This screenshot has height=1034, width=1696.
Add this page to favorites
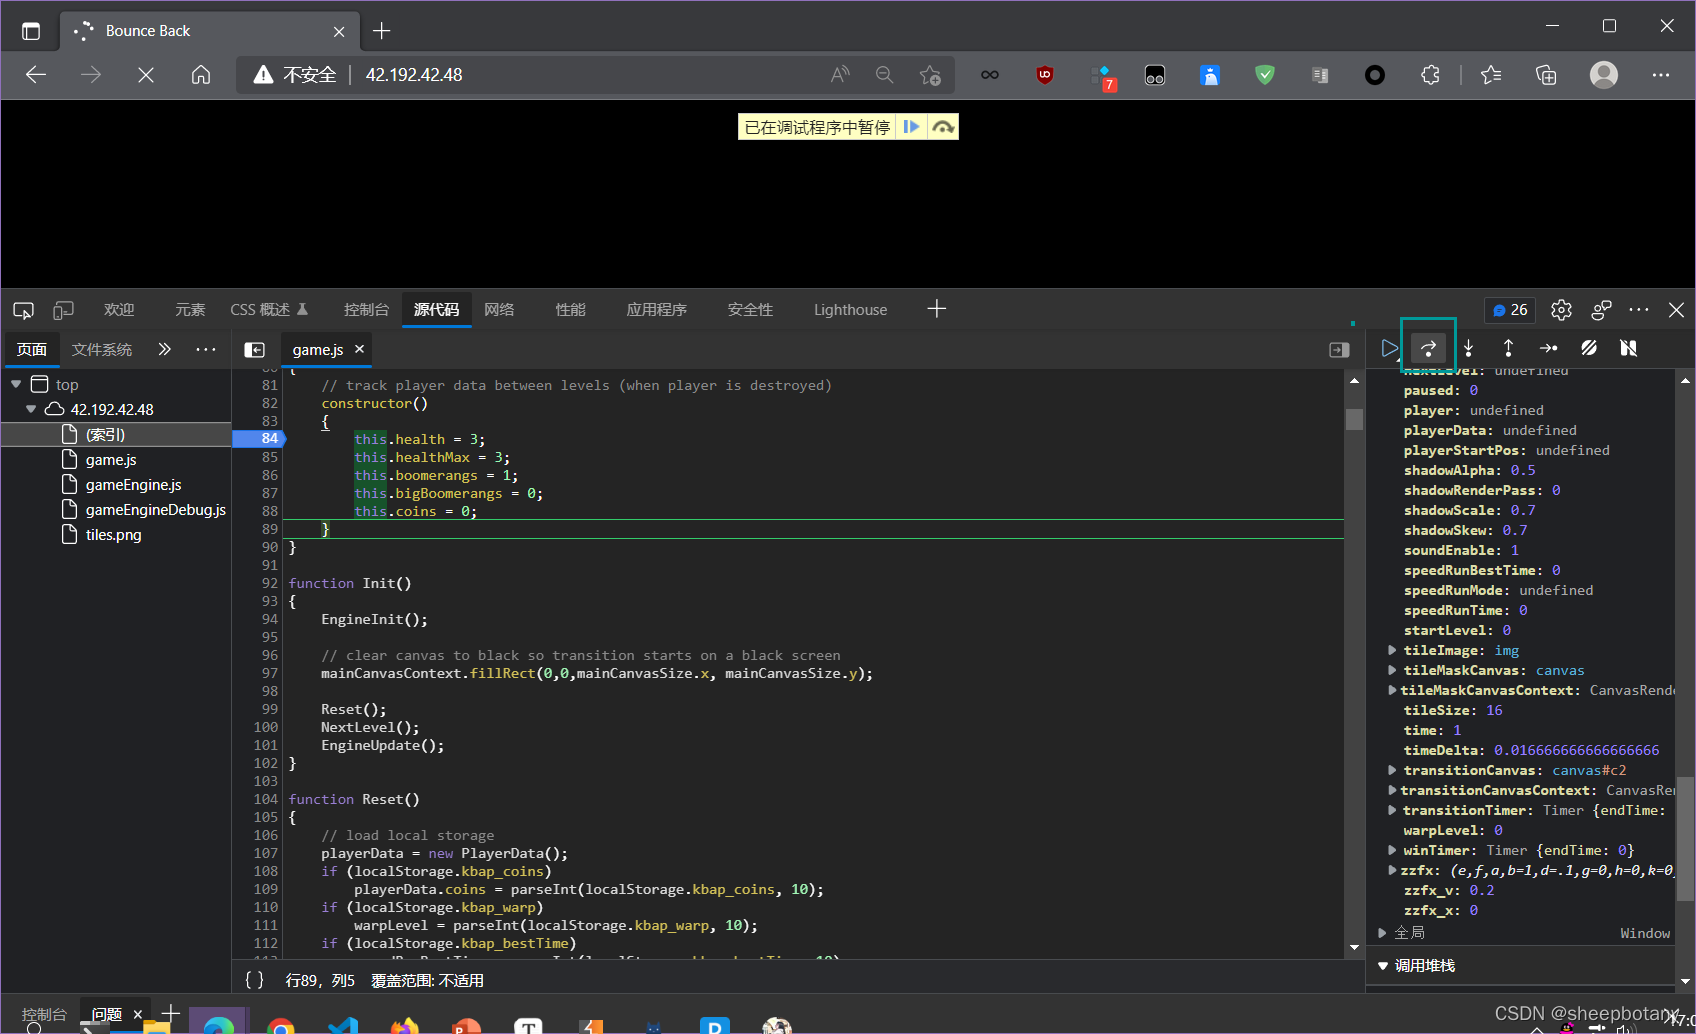[x=930, y=75]
